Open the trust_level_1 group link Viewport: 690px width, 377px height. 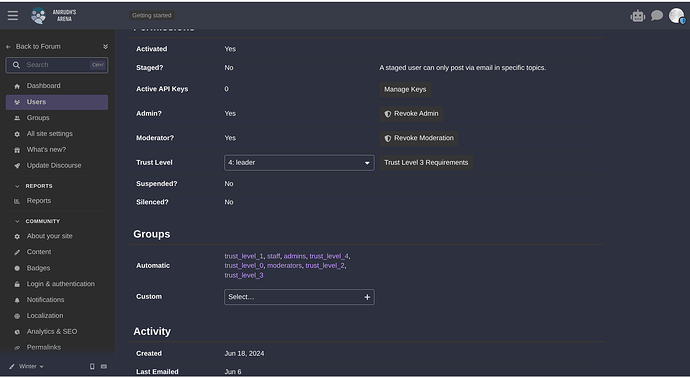[243, 256]
